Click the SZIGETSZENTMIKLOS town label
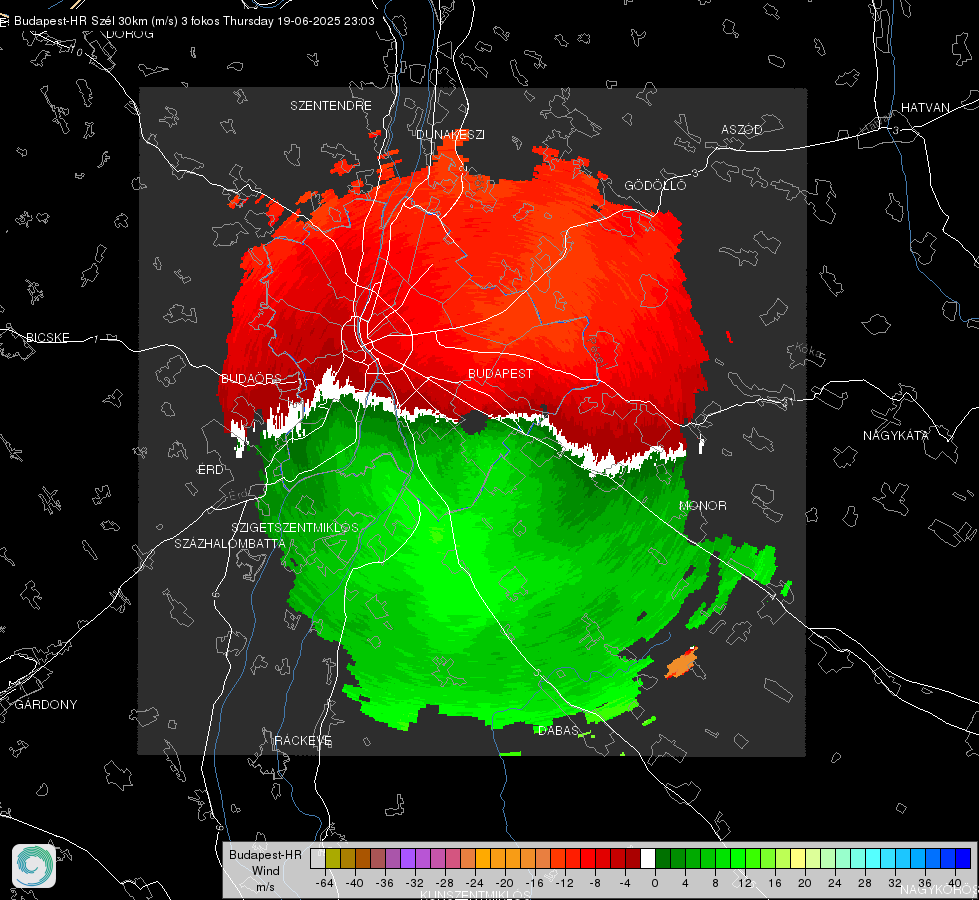 click(295, 527)
